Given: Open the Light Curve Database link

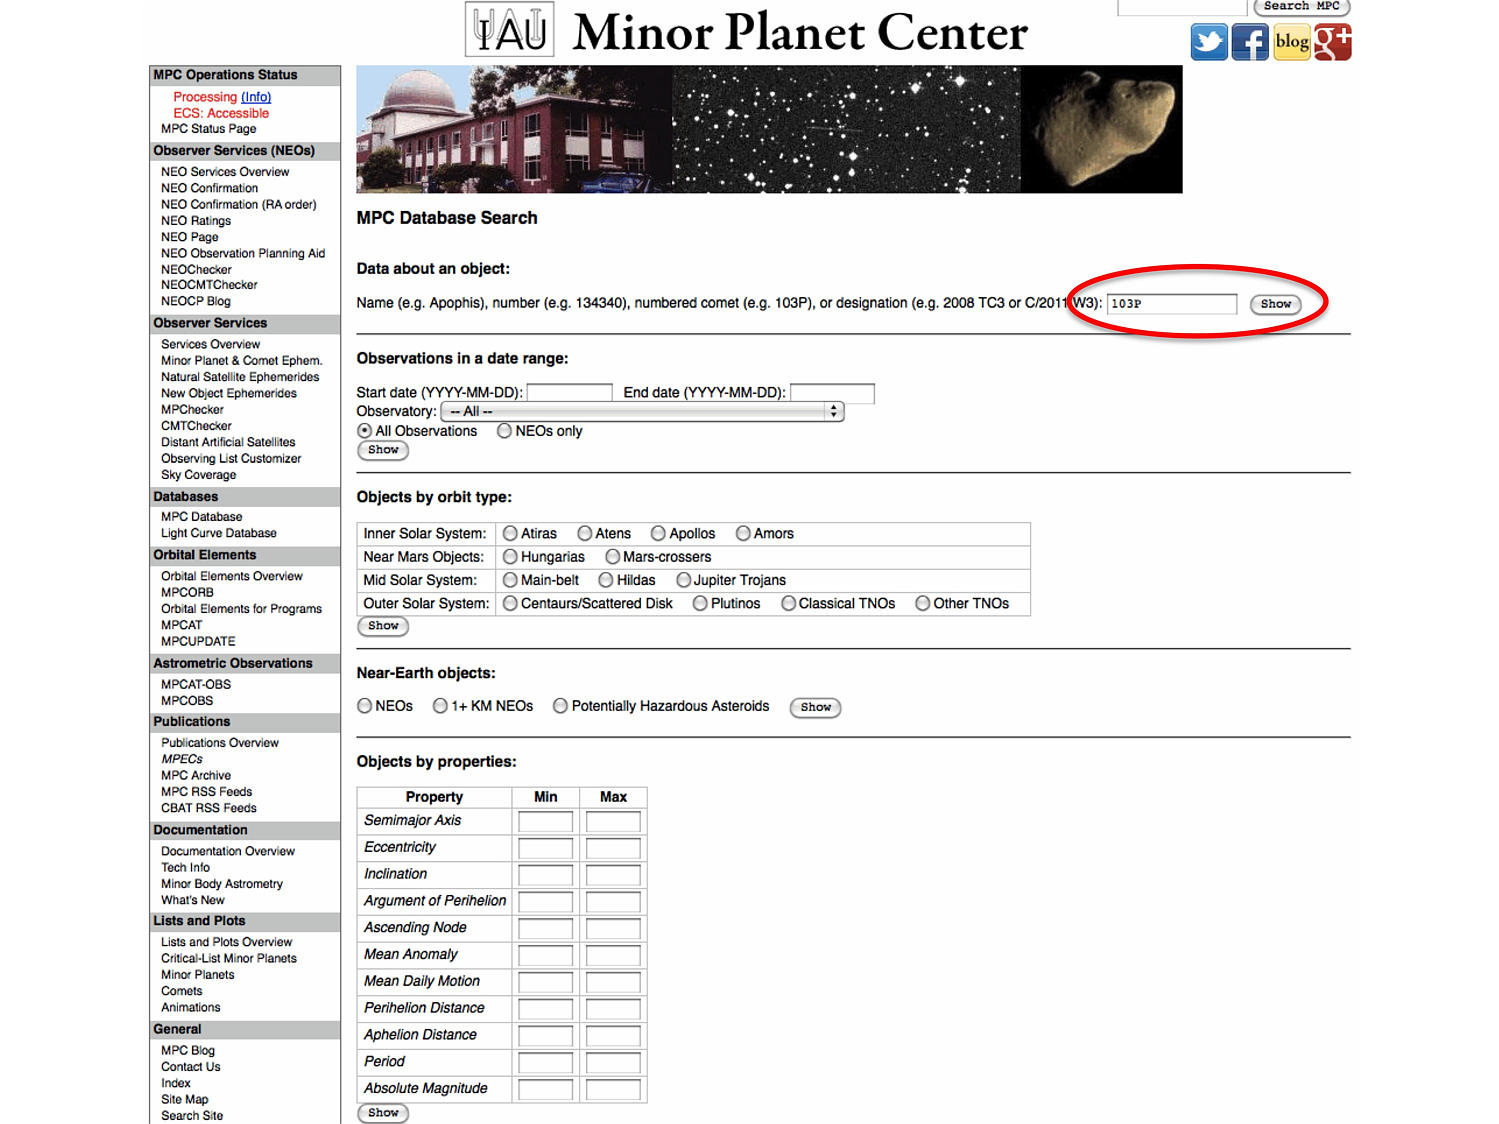Looking at the screenshot, I should pos(218,533).
